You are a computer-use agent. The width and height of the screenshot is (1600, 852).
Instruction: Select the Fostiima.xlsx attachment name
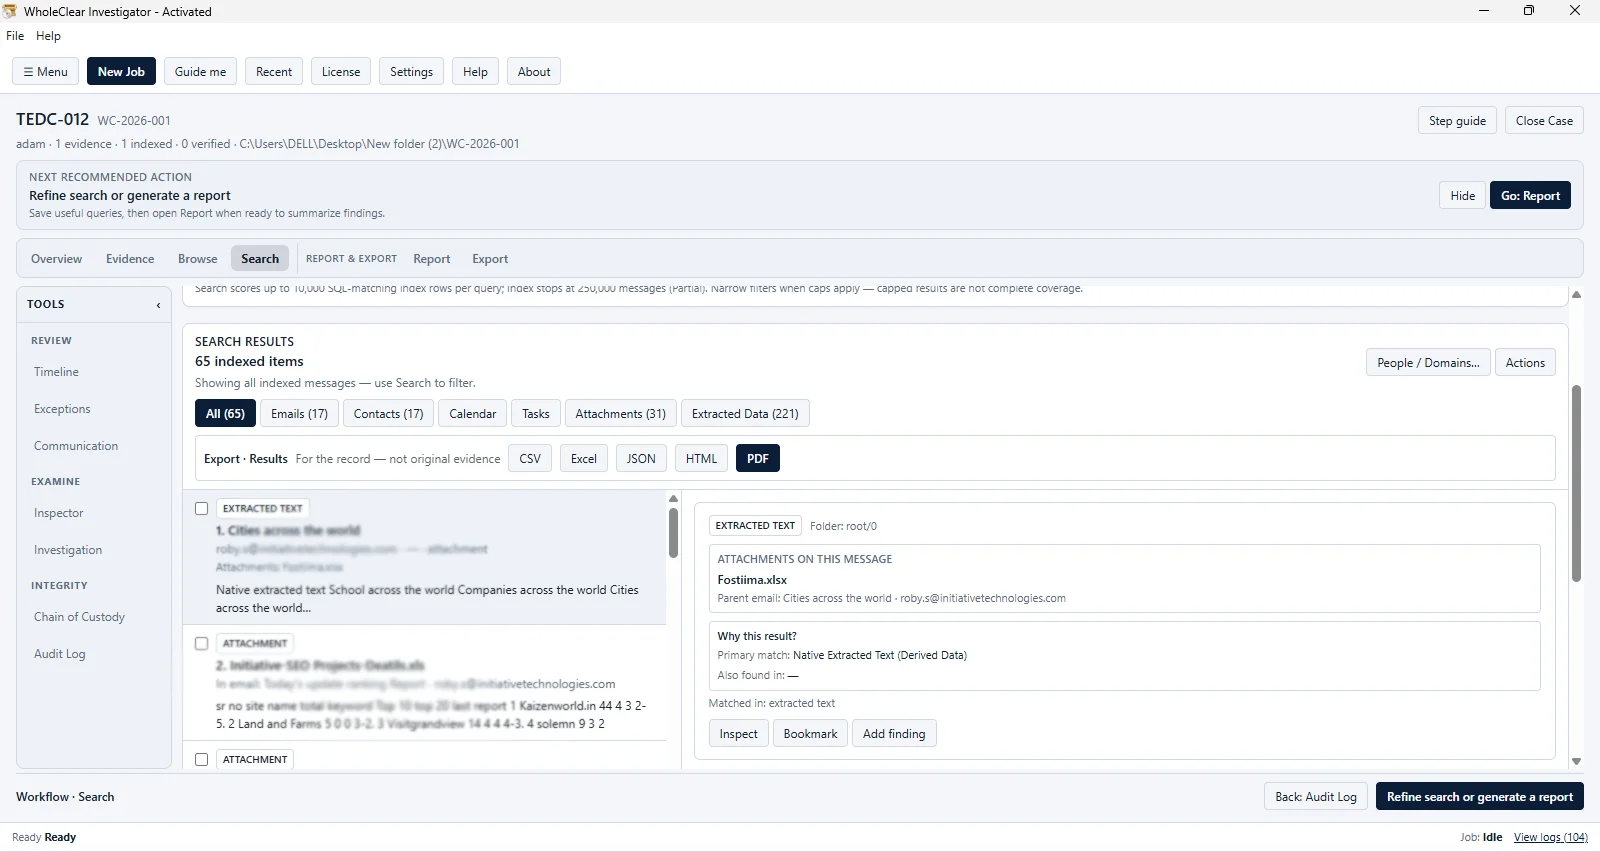[752, 580]
